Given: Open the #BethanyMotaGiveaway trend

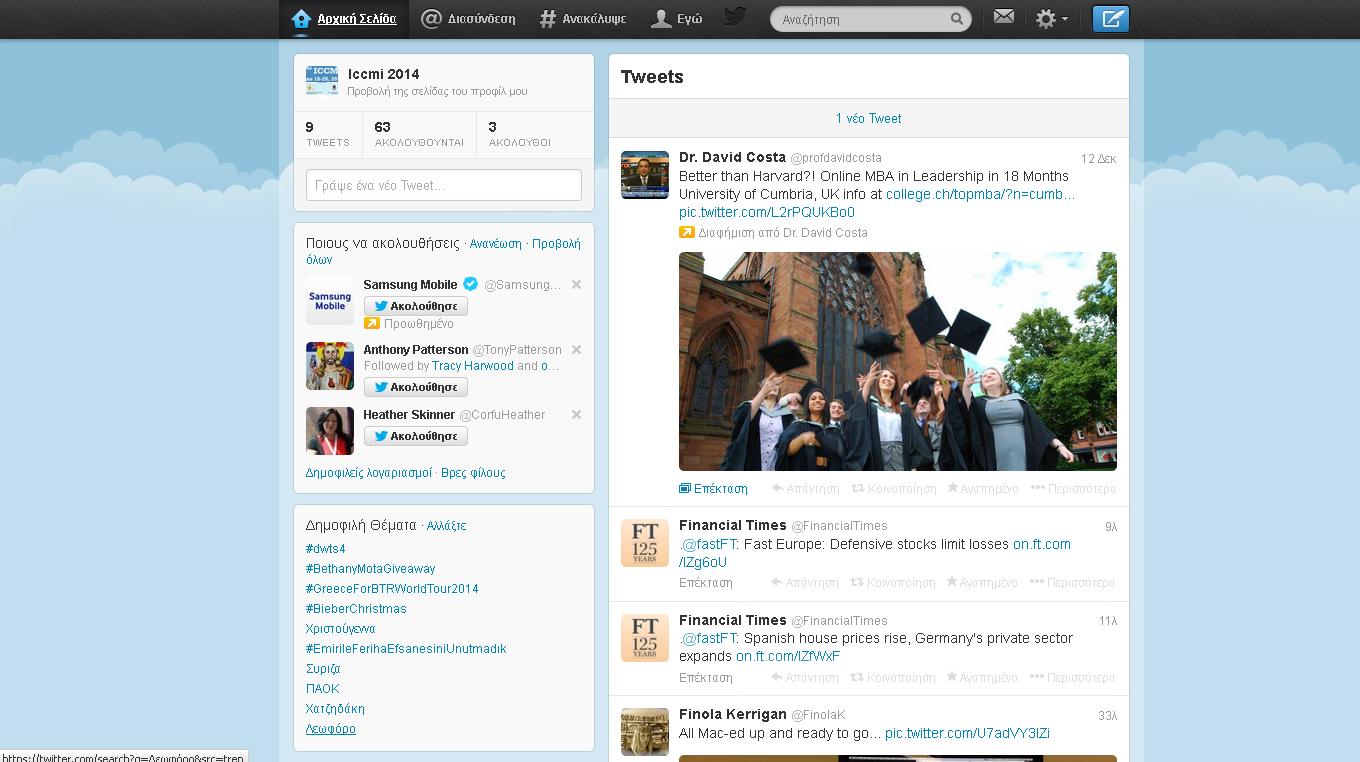Looking at the screenshot, I should point(371,569).
